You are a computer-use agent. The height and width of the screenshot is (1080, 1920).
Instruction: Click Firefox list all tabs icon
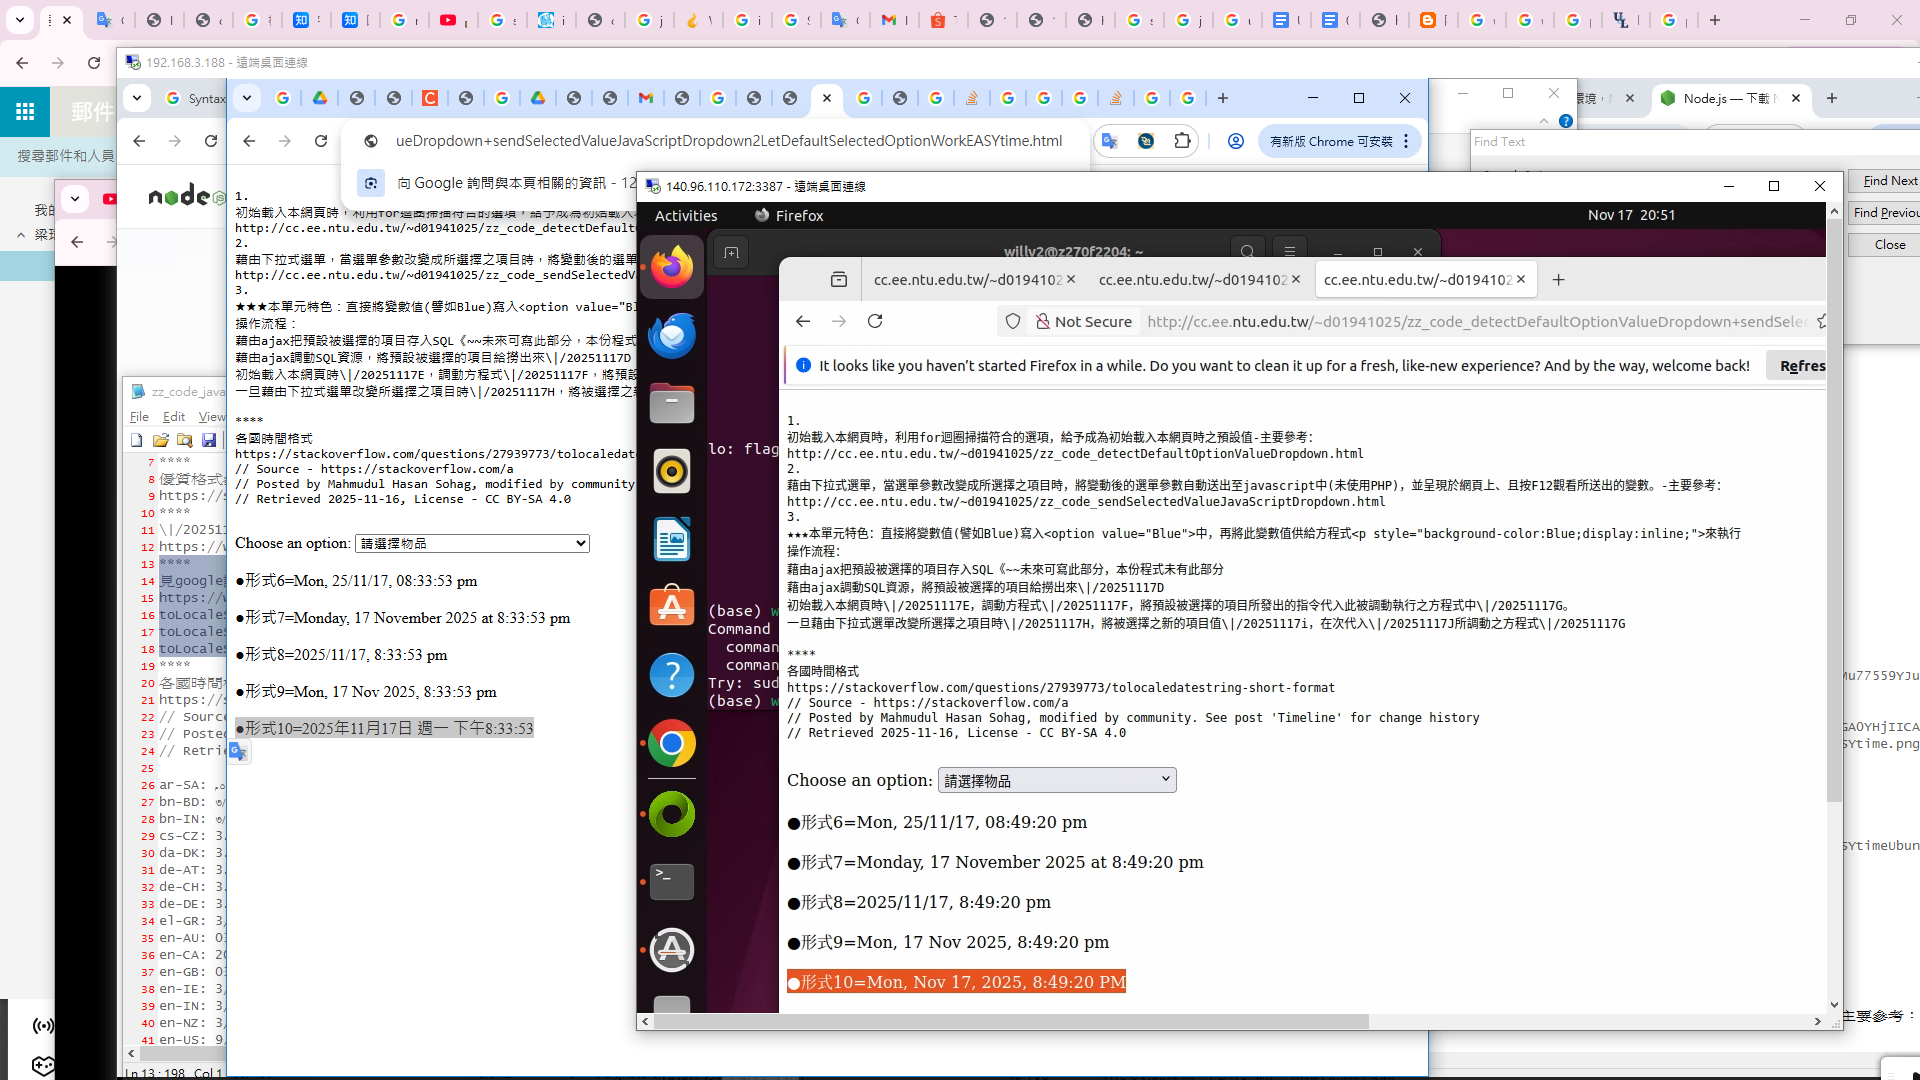pyautogui.click(x=839, y=280)
